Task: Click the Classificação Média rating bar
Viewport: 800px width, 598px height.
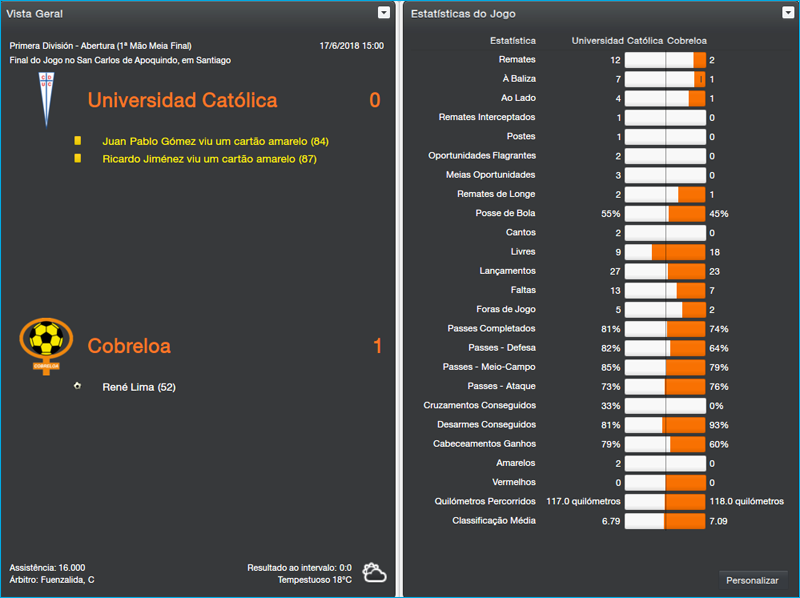Action: click(665, 521)
